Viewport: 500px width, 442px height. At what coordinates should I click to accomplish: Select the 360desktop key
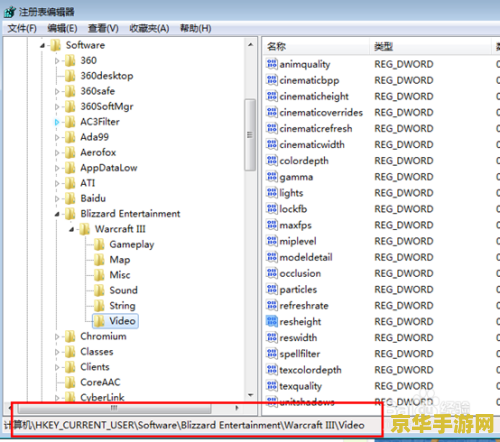[107, 76]
